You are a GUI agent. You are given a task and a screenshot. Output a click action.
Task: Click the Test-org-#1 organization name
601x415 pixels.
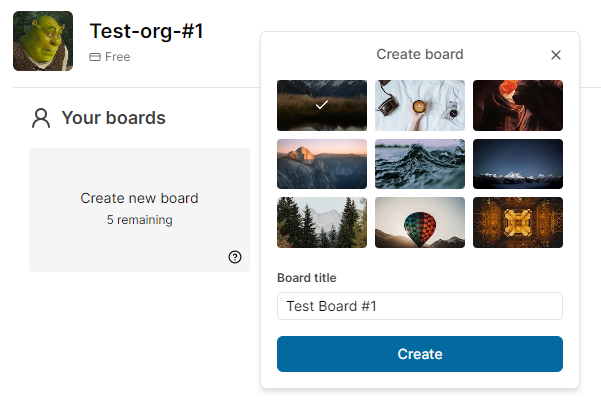point(146,31)
